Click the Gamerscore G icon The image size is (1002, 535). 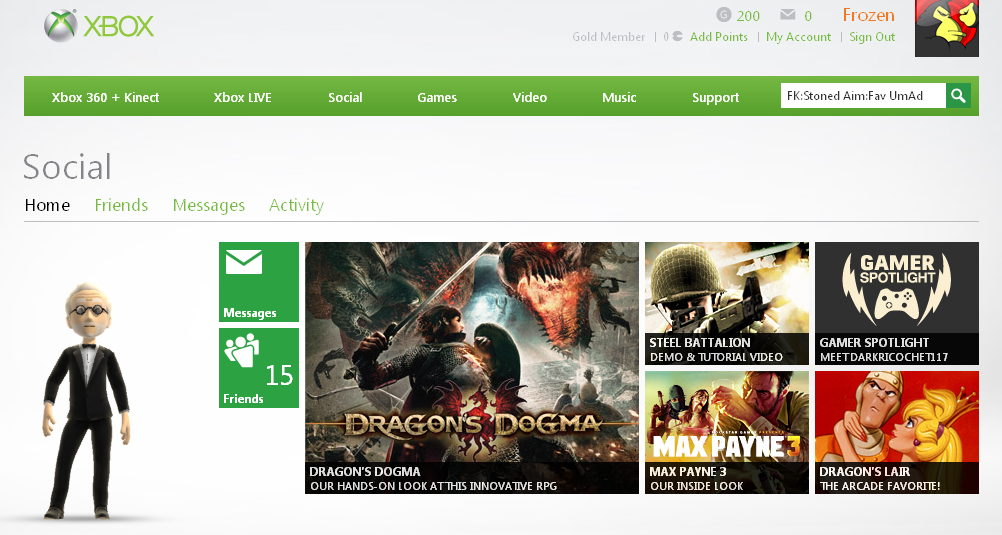pos(723,15)
